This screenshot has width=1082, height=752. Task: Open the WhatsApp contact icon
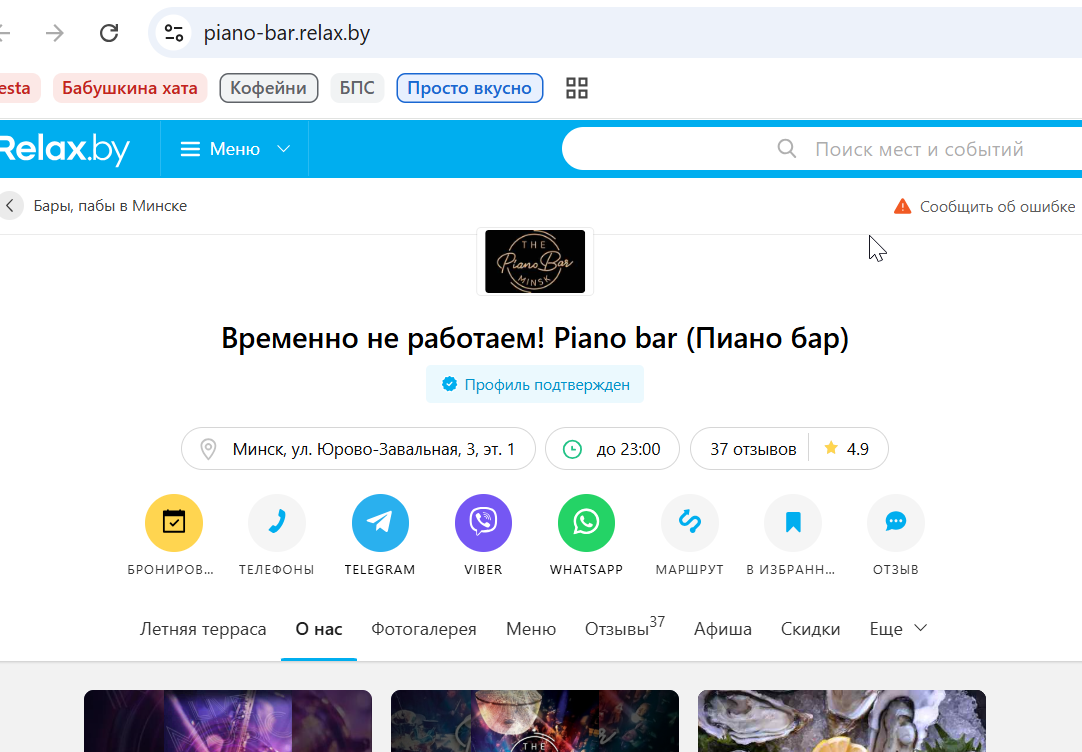tap(587, 522)
